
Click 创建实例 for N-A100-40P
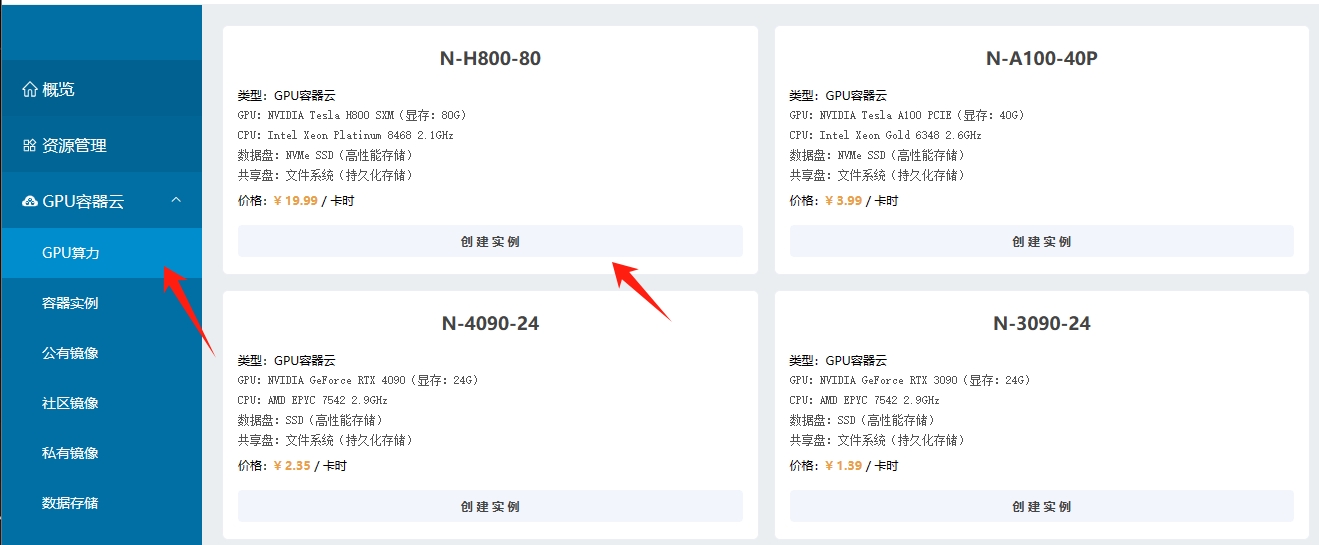click(1042, 241)
